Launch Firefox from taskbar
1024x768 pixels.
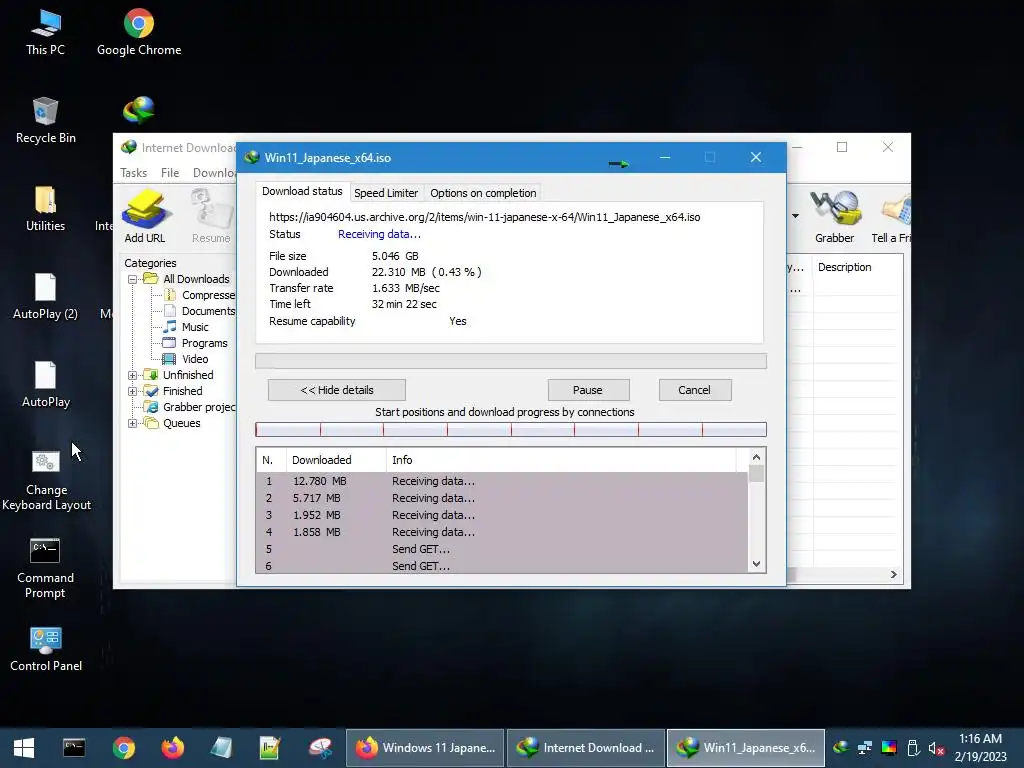point(172,748)
